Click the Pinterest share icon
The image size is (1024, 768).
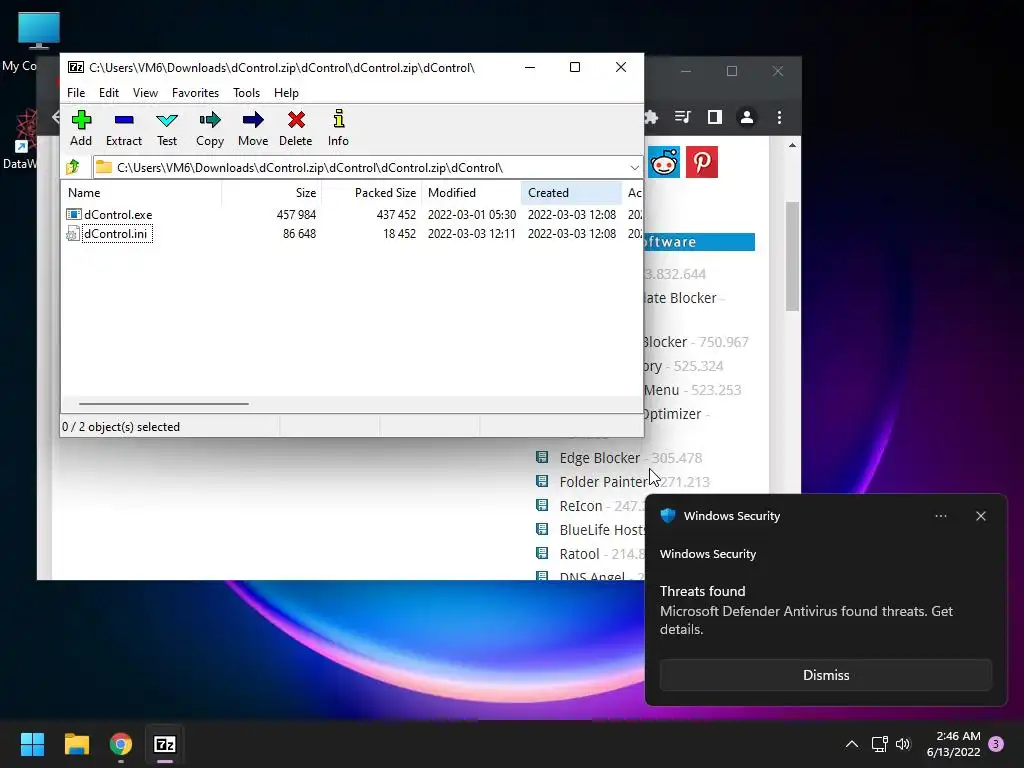(x=702, y=162)
